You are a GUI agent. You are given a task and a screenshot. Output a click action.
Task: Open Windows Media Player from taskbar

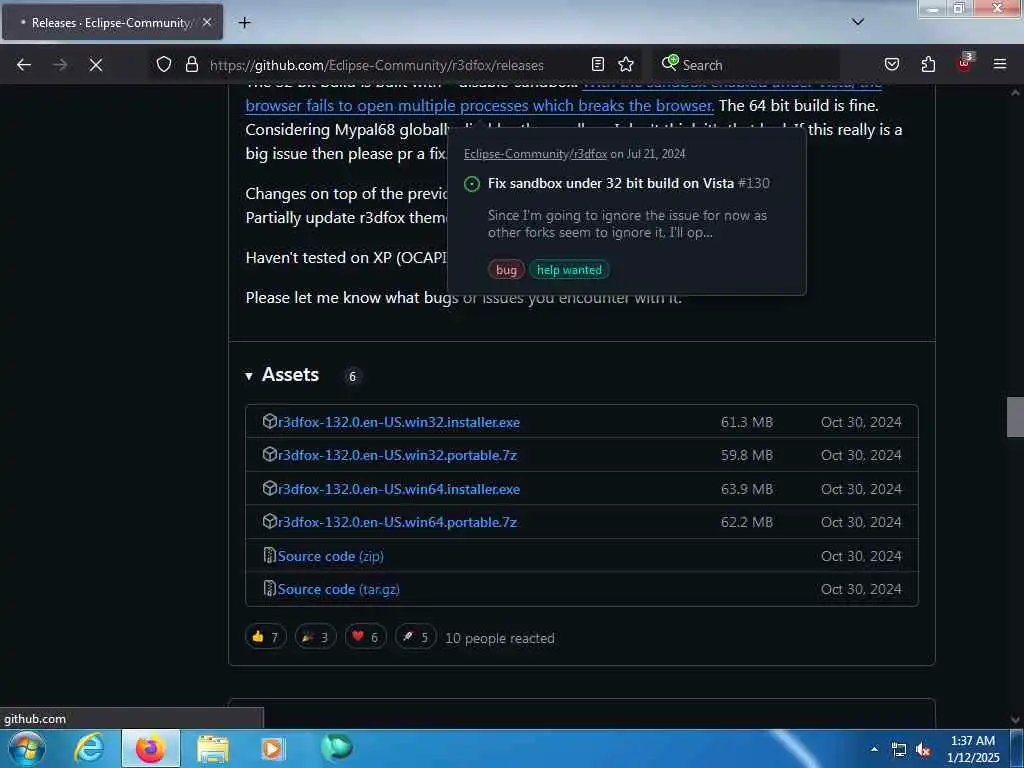(274, 748)
